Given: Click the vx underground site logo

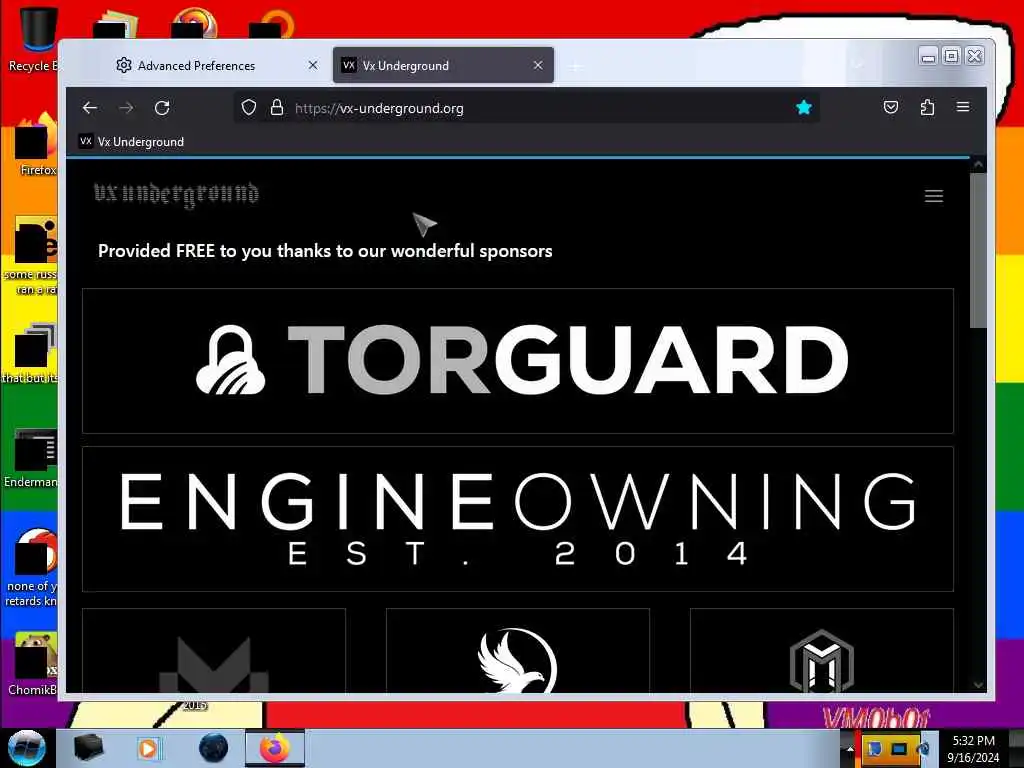Looking at the screenshot, I should tap(176, 195).
